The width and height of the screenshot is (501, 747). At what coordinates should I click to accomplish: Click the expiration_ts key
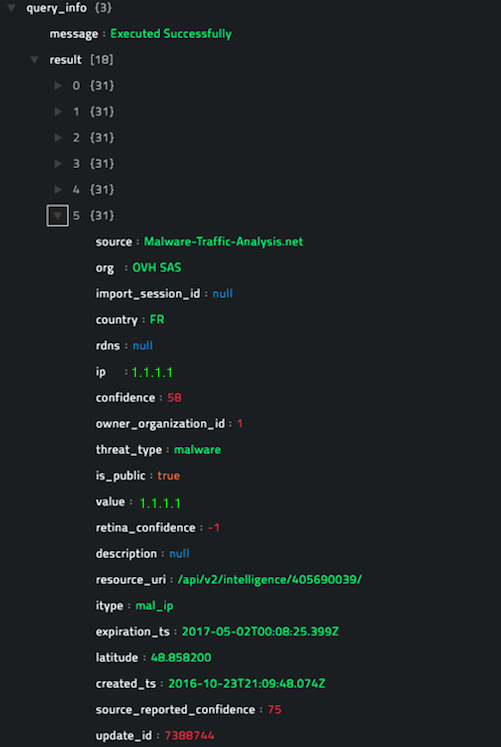132,632
